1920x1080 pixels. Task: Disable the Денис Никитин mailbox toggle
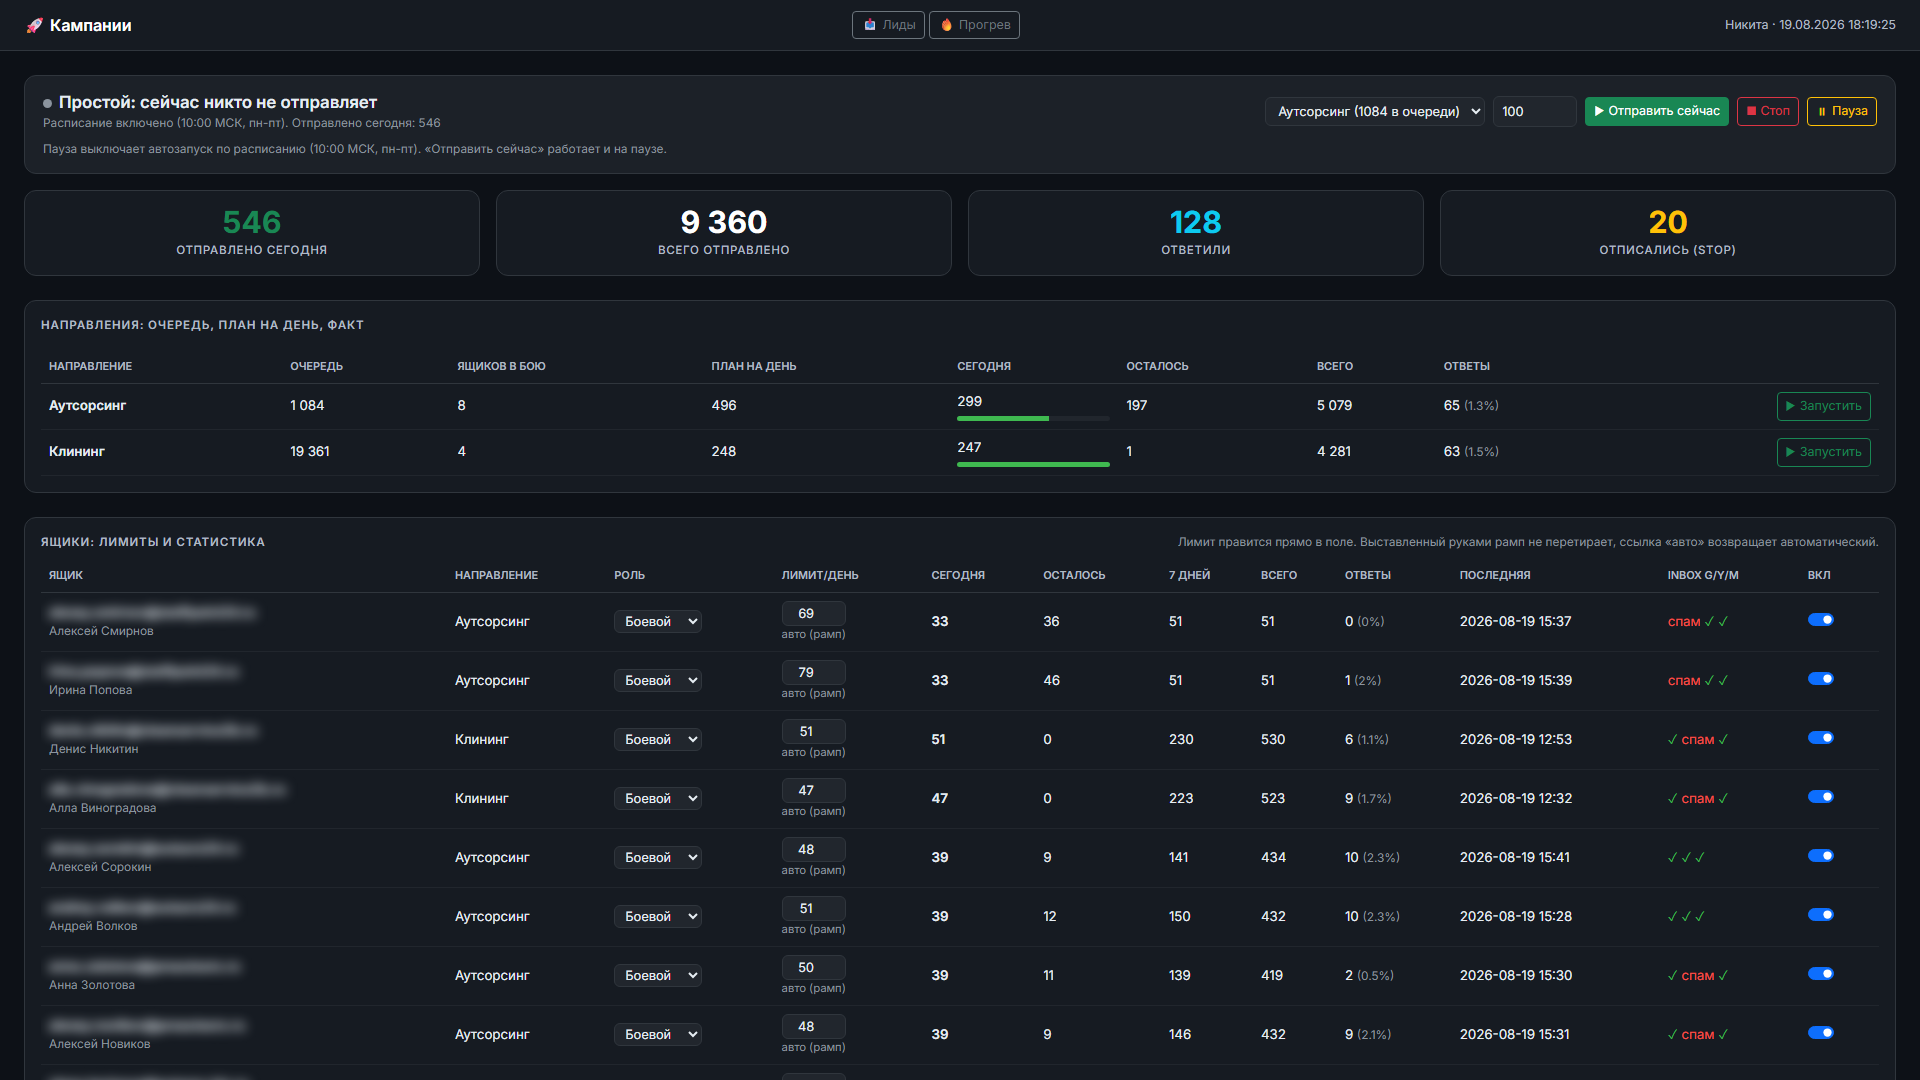(x=1820, y=738)
